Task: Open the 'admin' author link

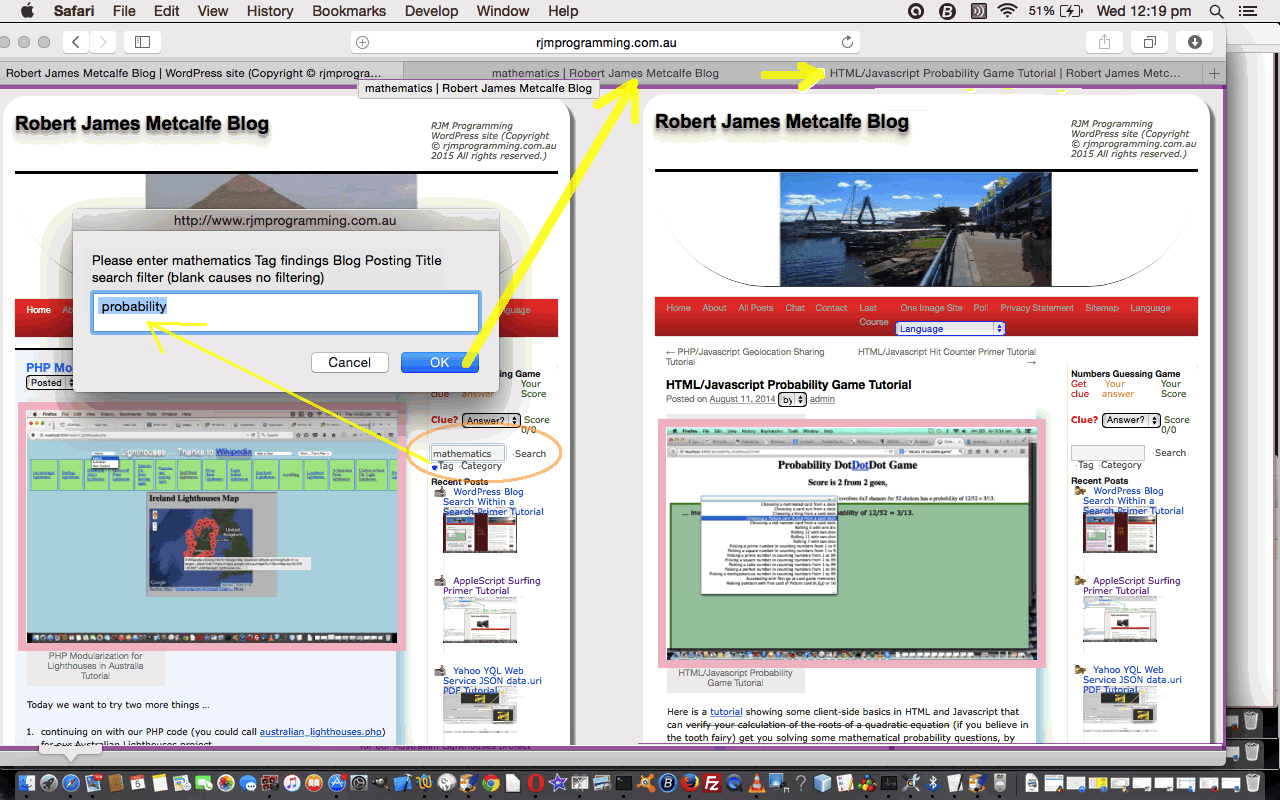Action: (822, 399)
